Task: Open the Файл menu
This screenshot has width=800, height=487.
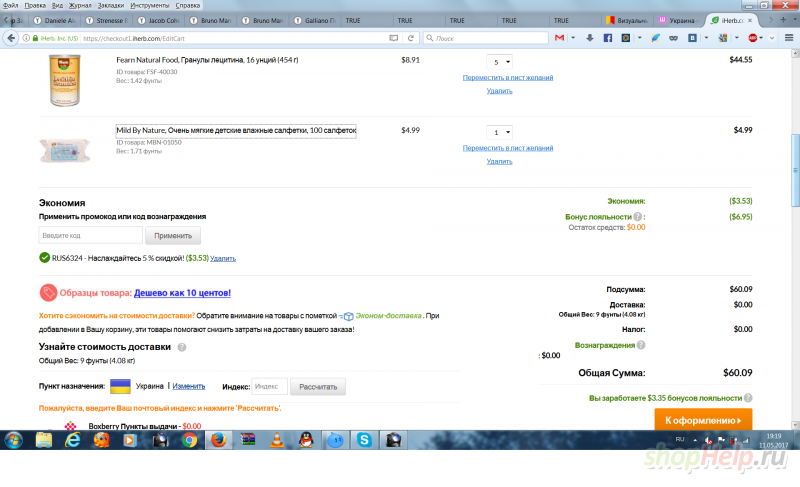Action: pyautogui.click(x=10, y=5)
